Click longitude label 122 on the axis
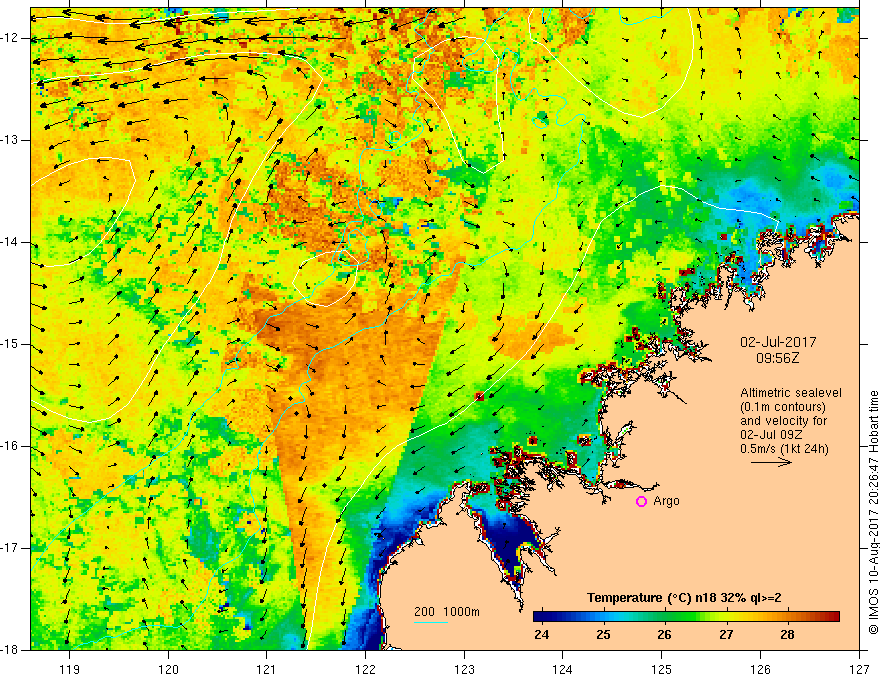880x680 pixels. click(x=365, y=669)
